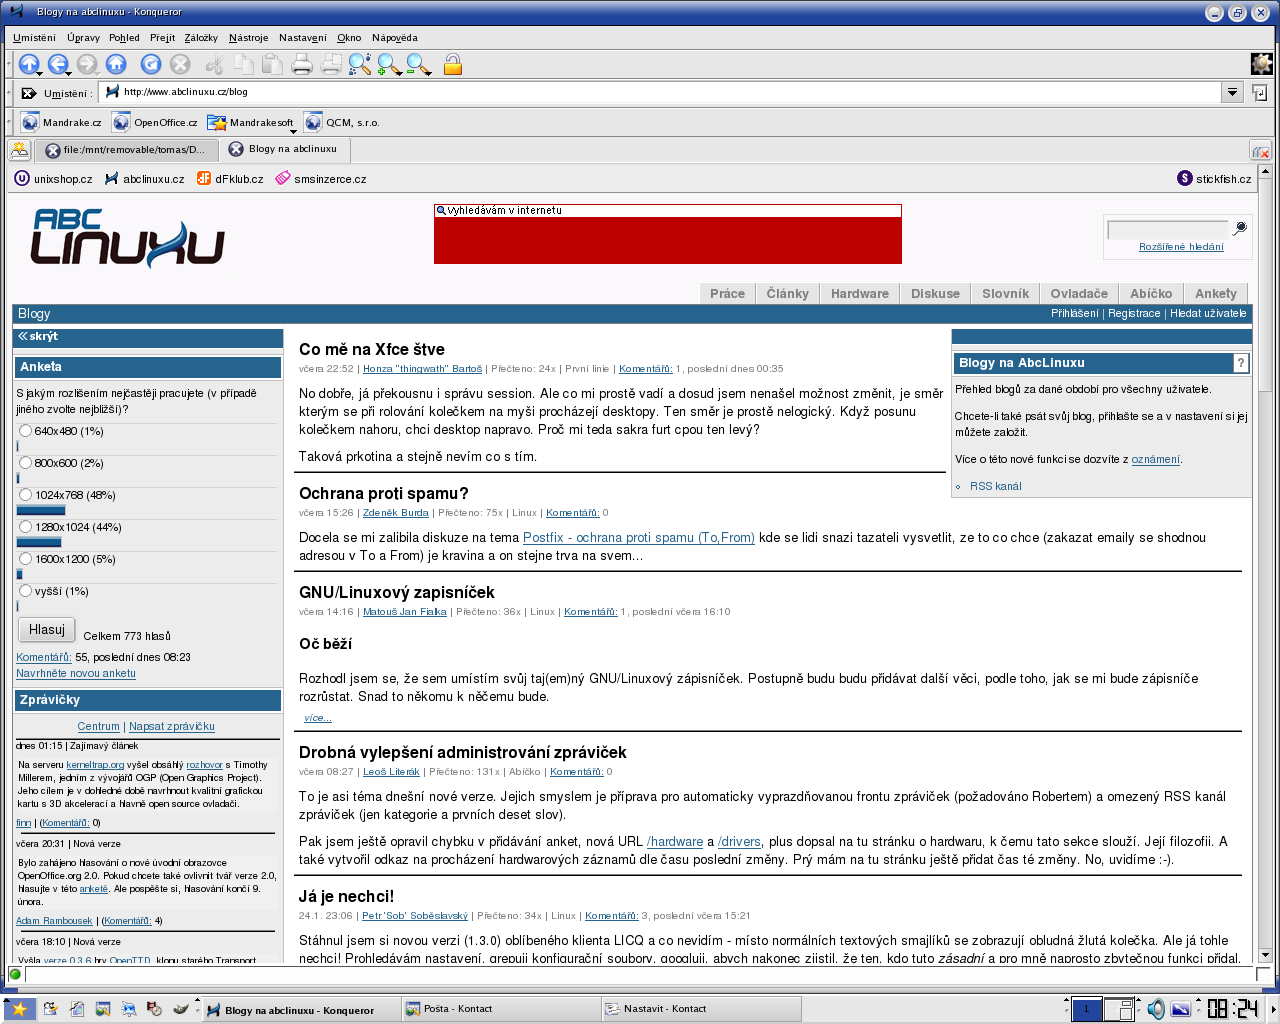Print the page using the printer icon
Viewport: 1280px width, 1024px height.
(302, 64)
